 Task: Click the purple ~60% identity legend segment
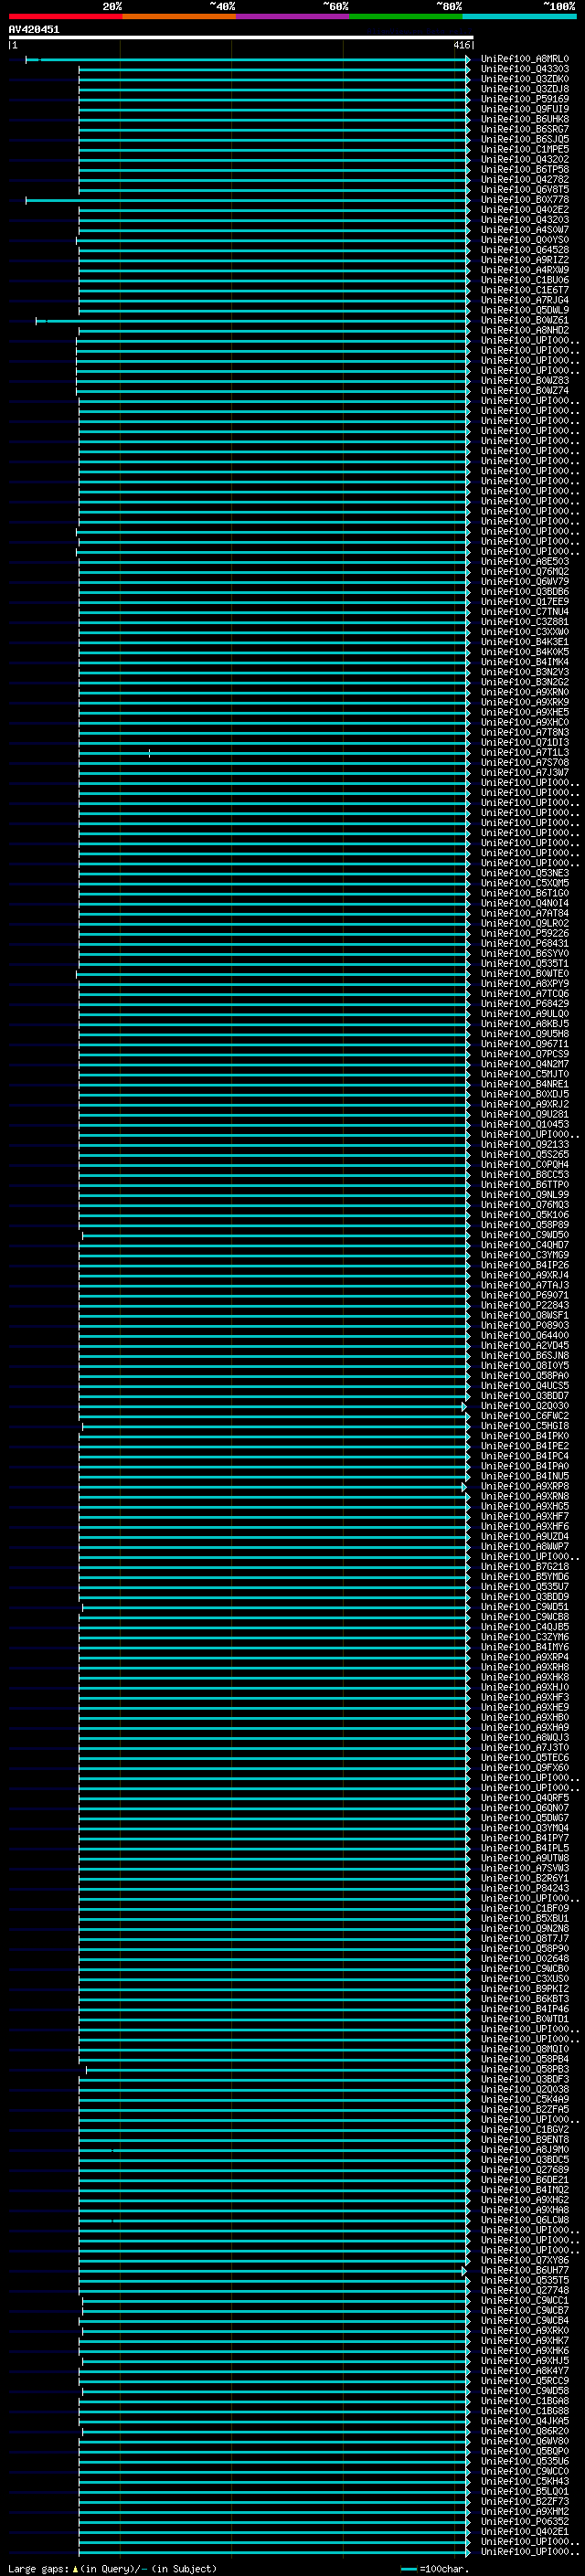coord(293,16)
